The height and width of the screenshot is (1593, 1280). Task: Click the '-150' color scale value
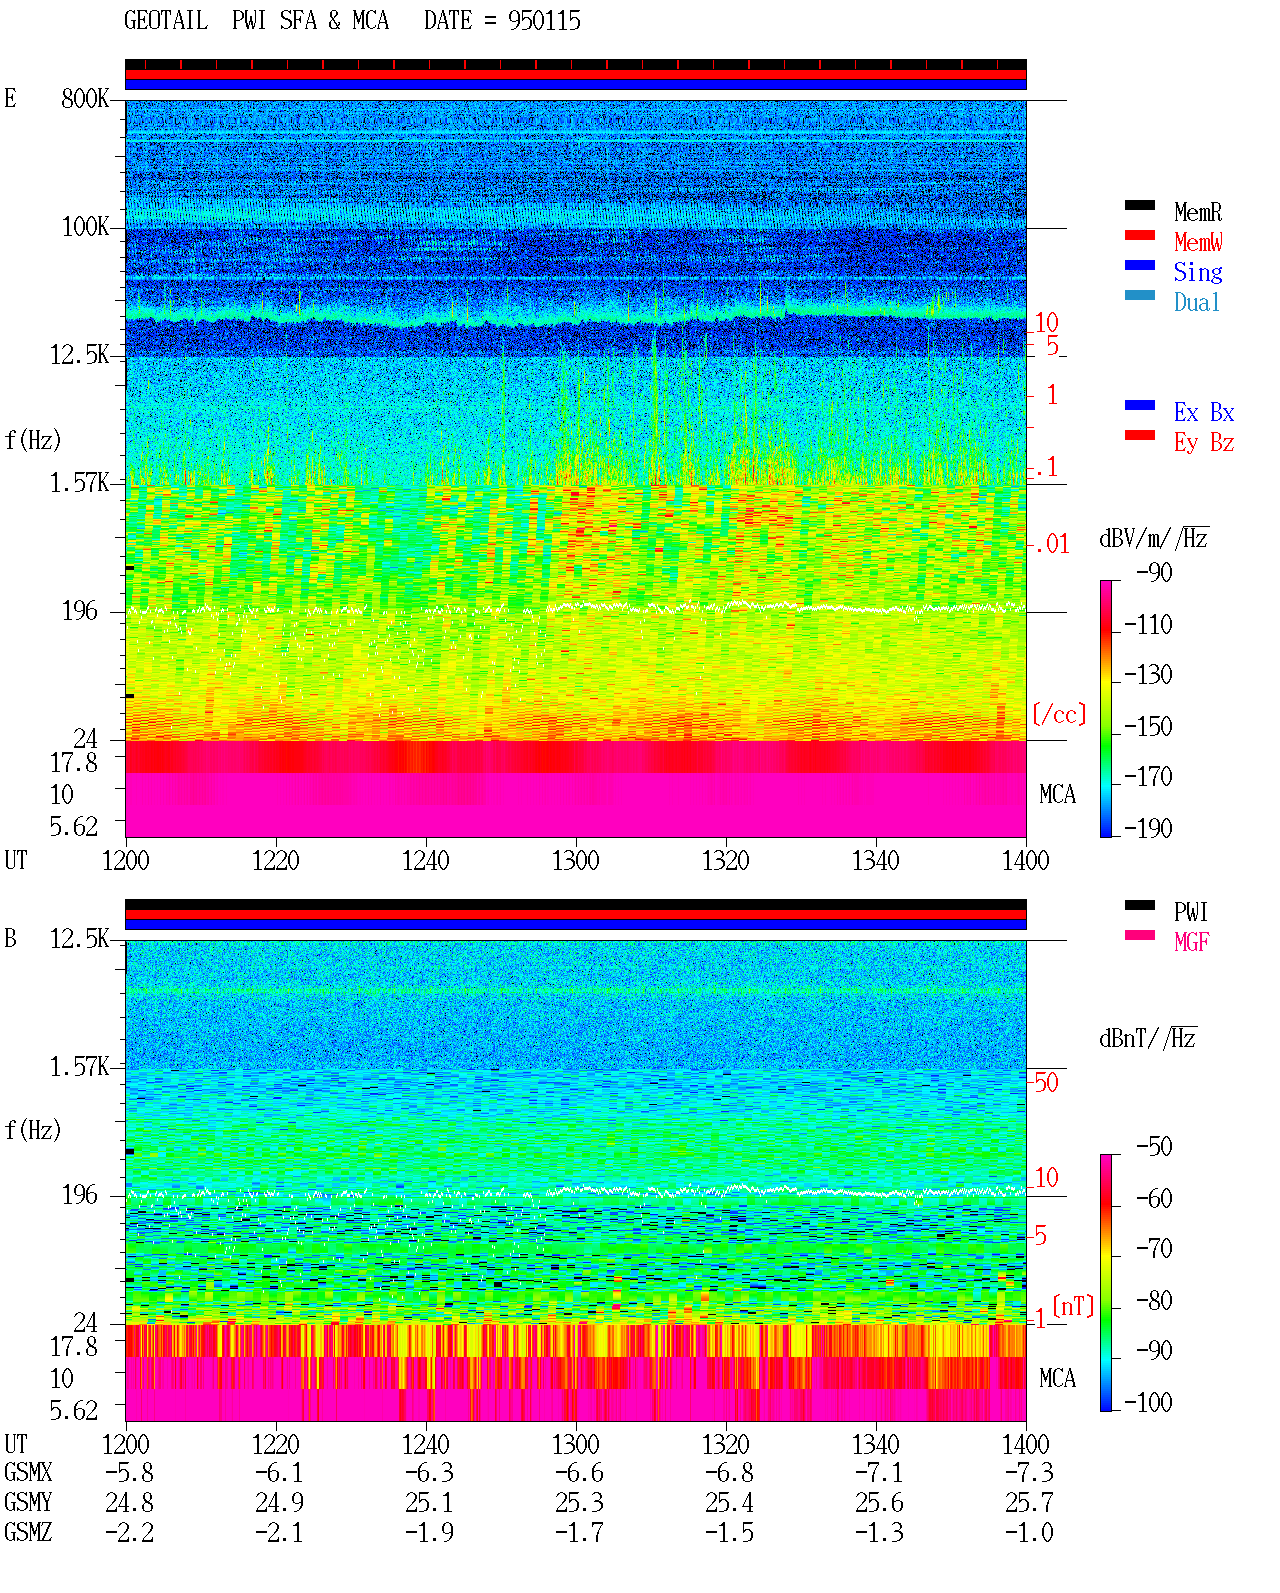[x=1148, y=727]
